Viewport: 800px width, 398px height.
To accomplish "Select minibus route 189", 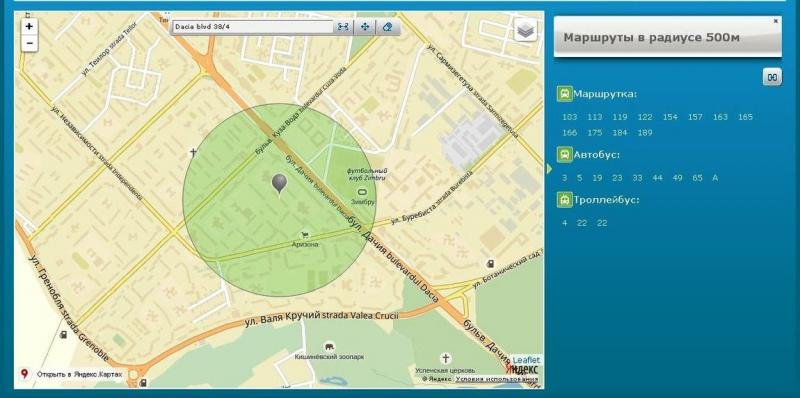I will tap(645, 133).
